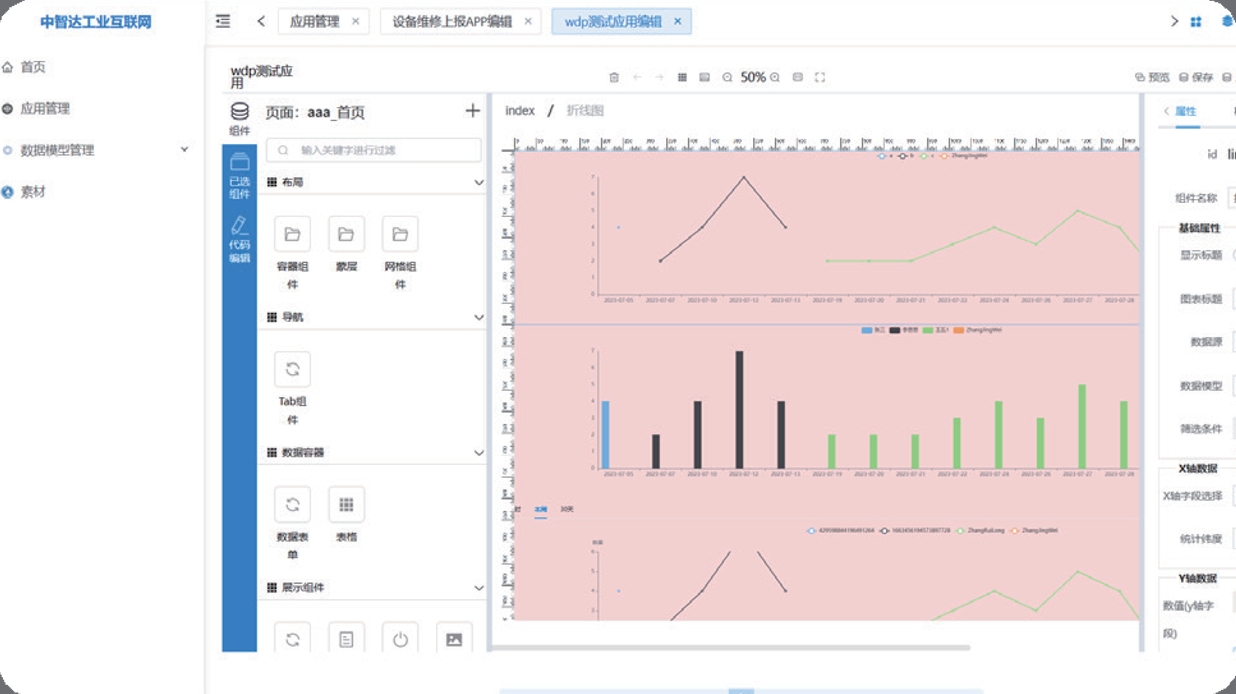The width and height of the screenshot is (1236, 694).
Task: Click the zoom in magnifier icon
Action: [x=773, y=77]
